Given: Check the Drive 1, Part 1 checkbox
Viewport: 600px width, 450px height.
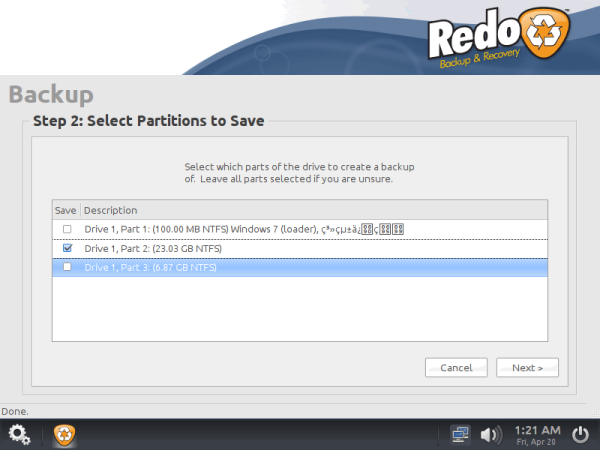Looking at the screenshot, I should point(67,229).
